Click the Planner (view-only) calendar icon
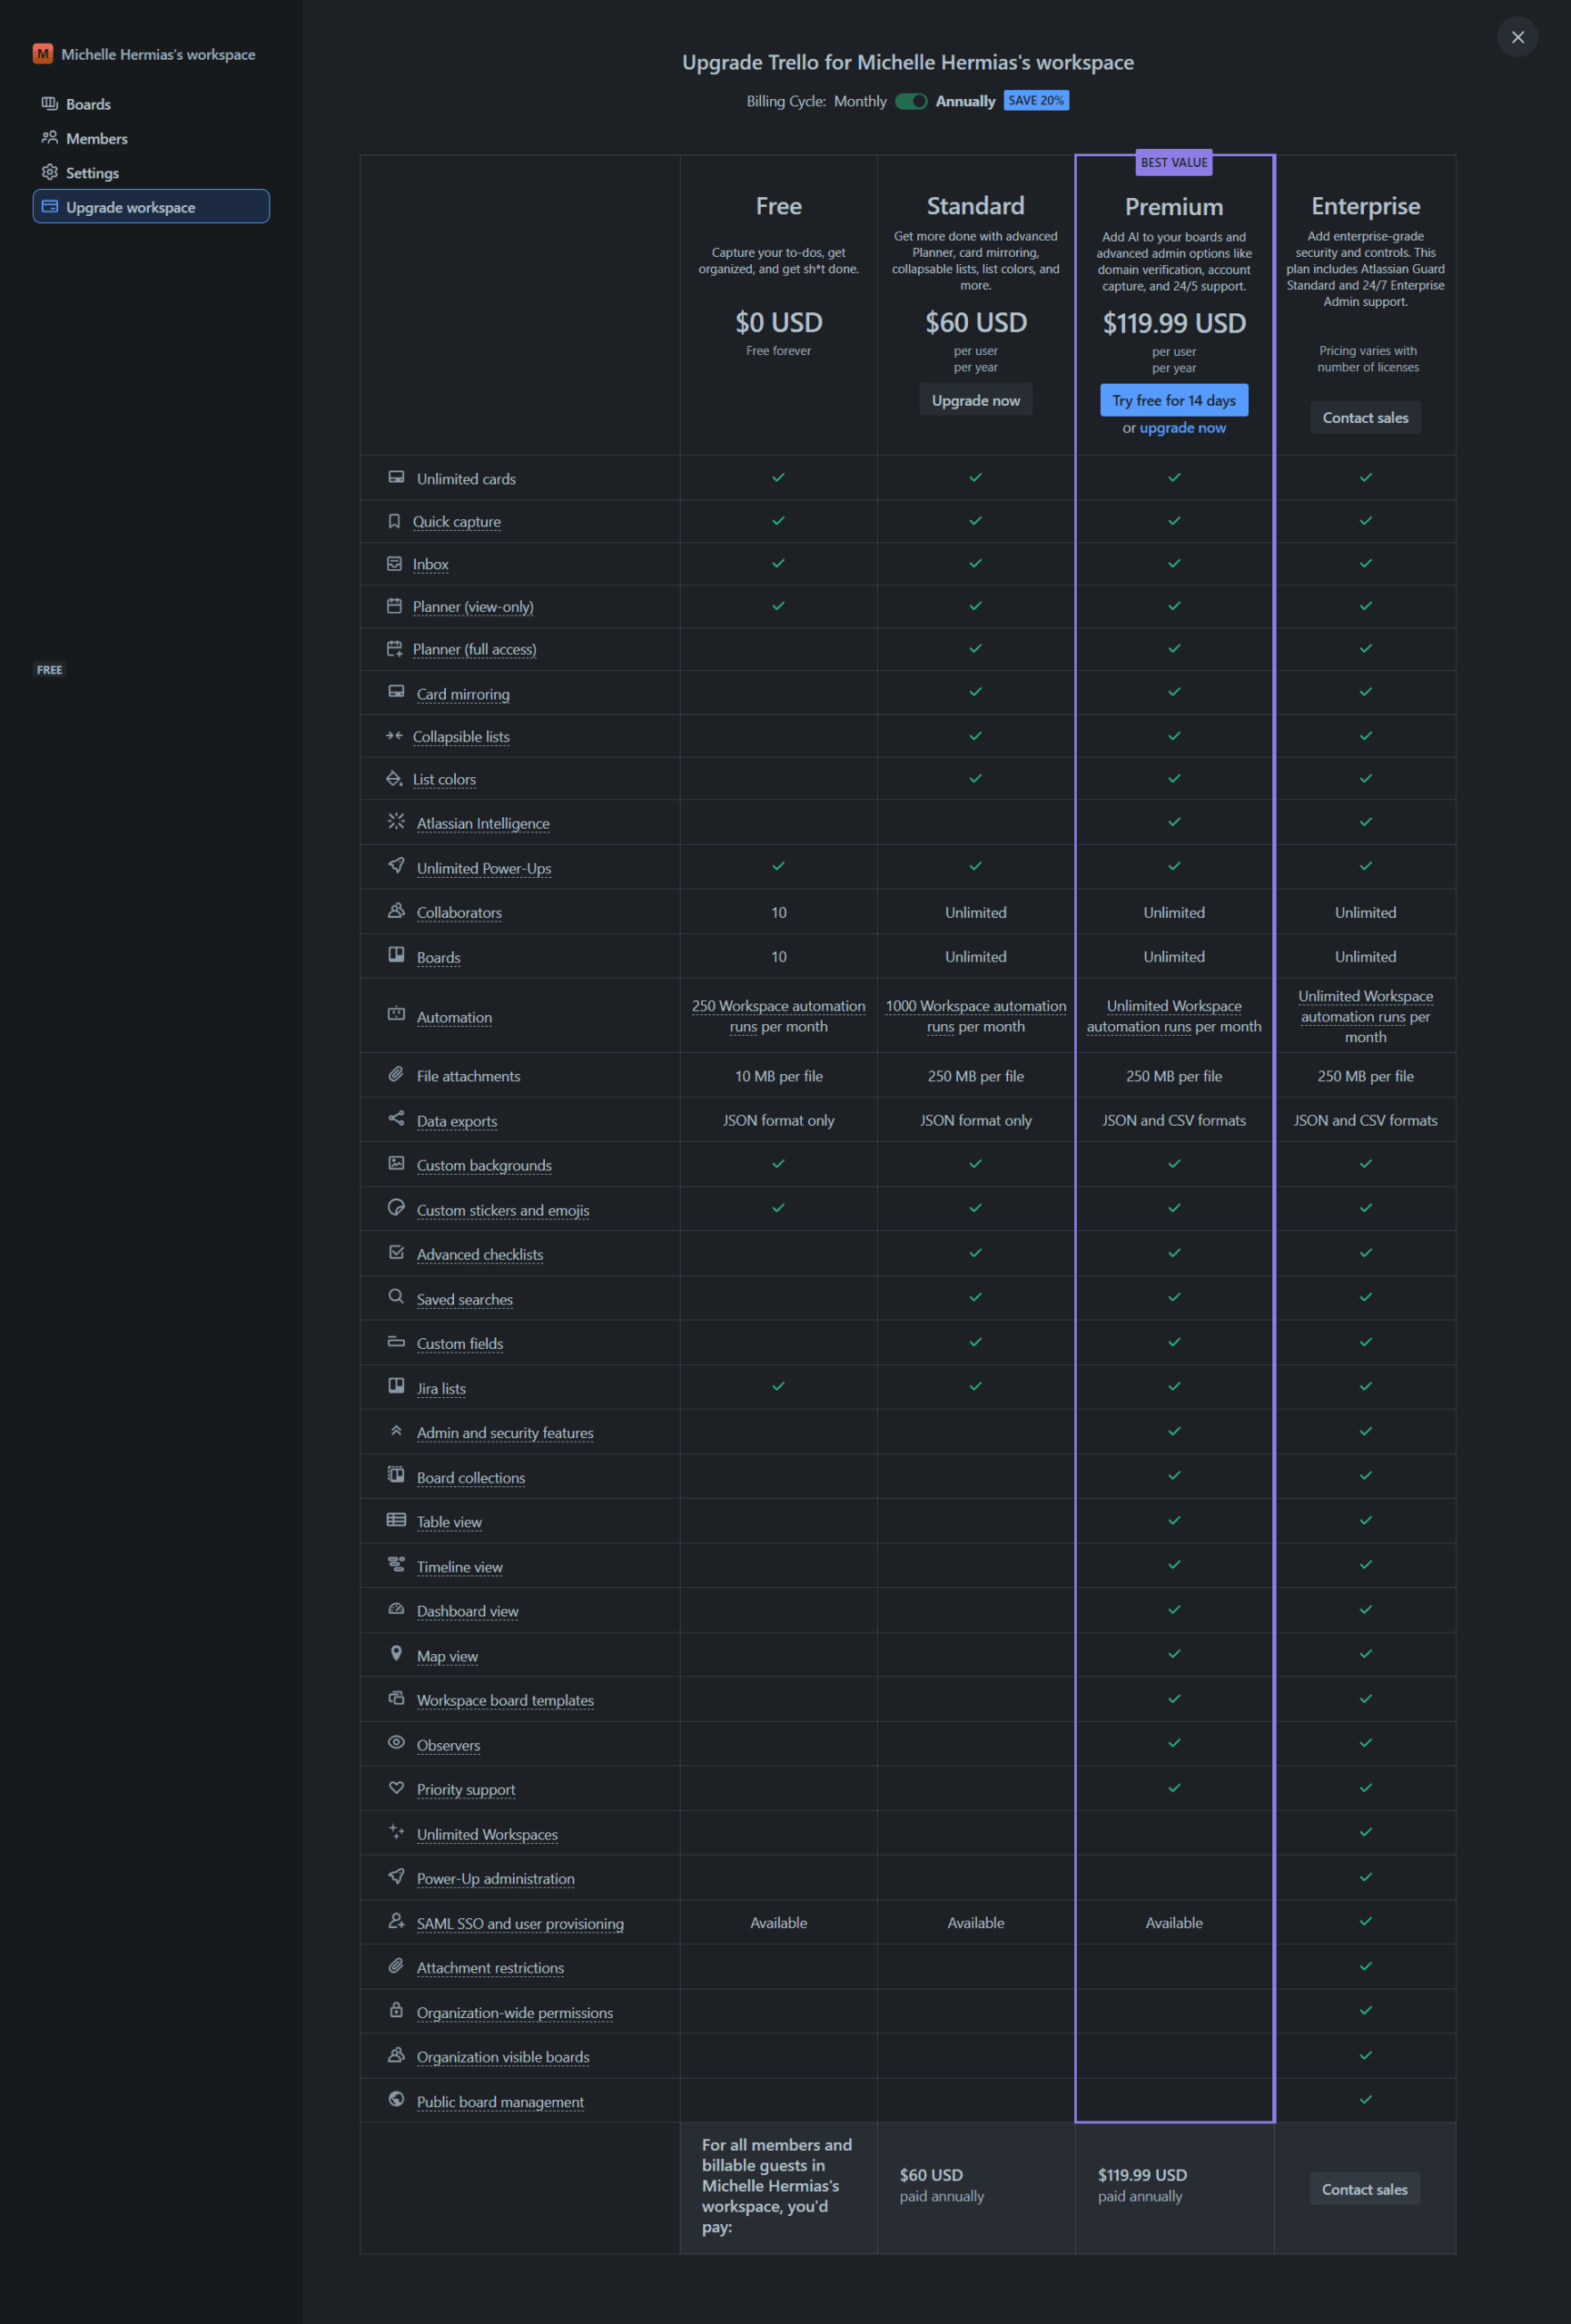Image resolution: width=1571 pixels, height=2324 pixels. click(x=394, y=606)
